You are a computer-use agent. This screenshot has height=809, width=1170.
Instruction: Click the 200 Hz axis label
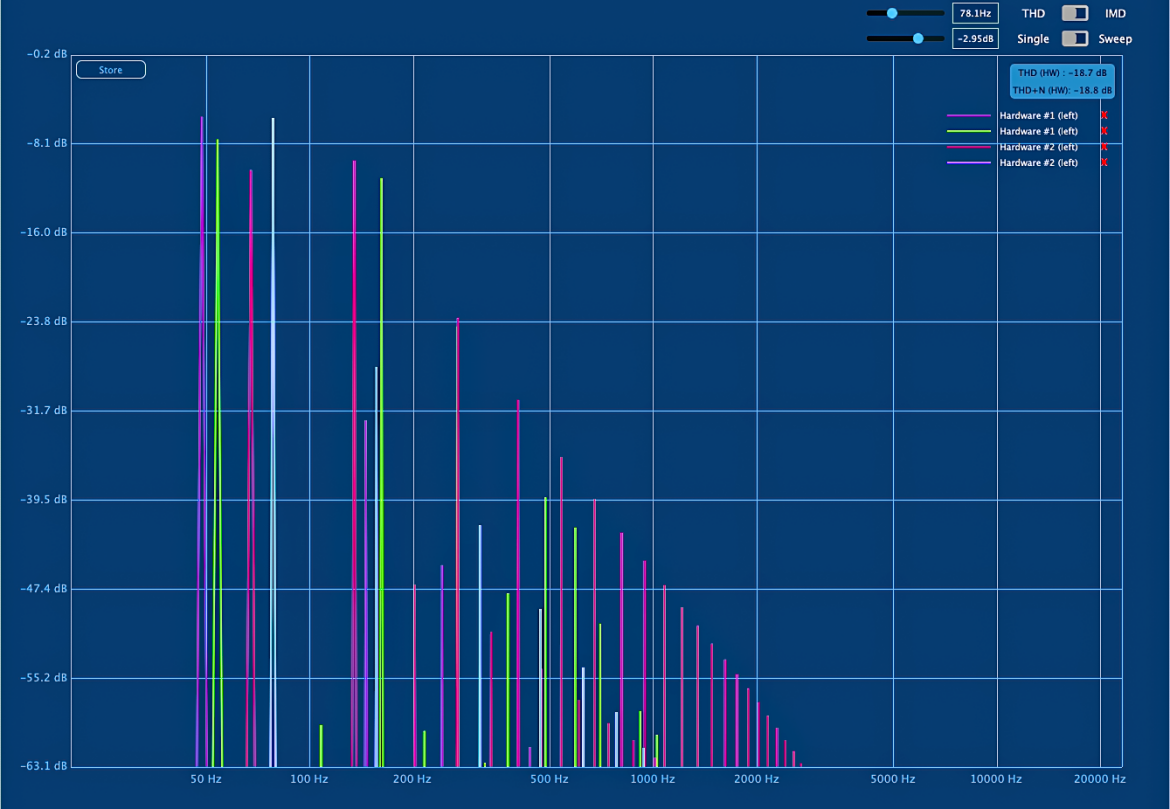pos(412,779)
